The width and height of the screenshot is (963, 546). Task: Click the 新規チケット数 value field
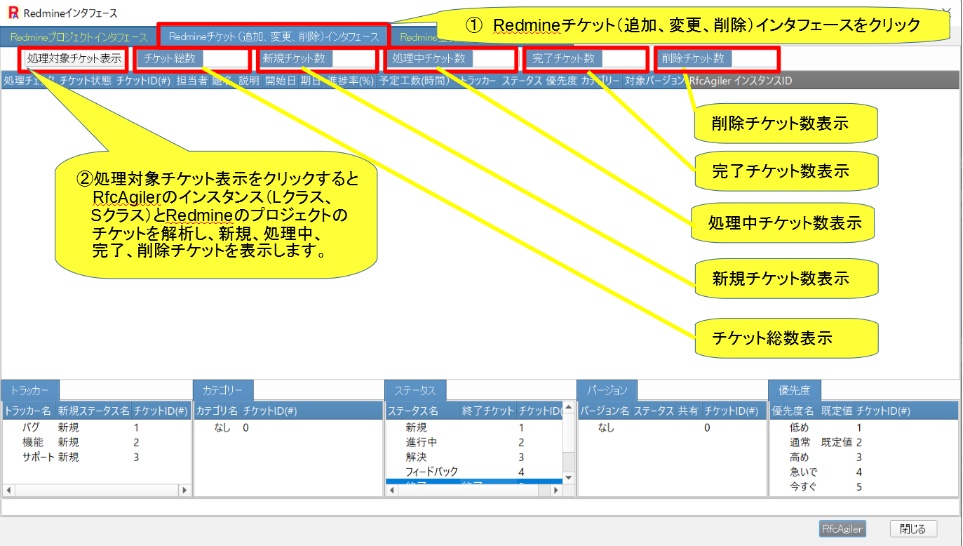click(353, 58)
